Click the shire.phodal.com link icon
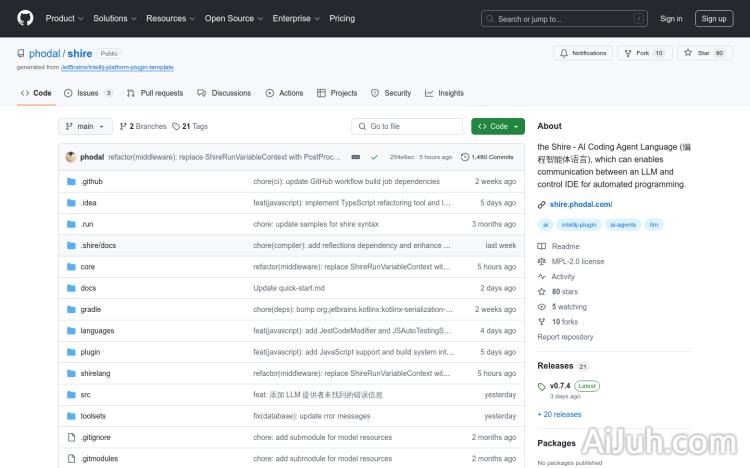The width and height of the screenshot is (750, 468). (542, 204)
